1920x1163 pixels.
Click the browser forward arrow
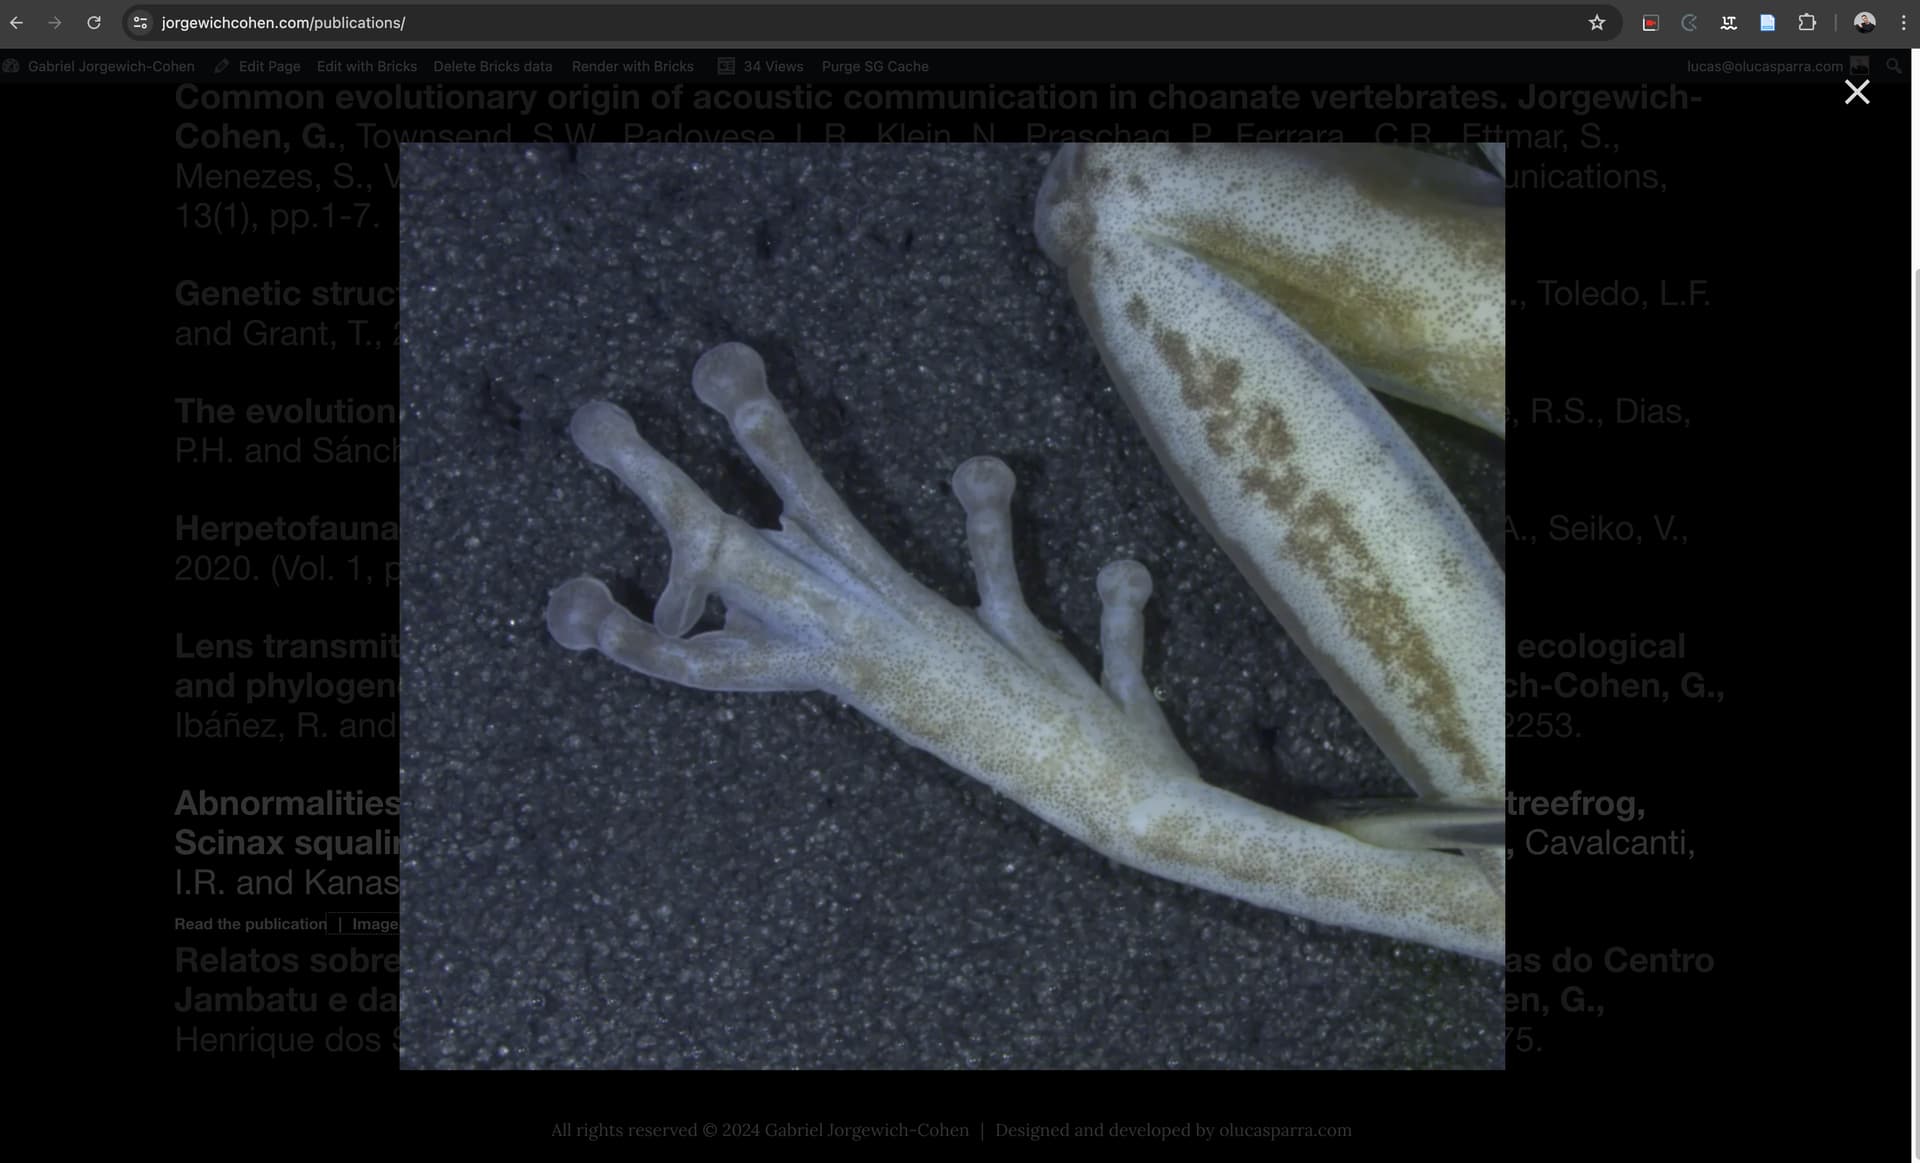pyautogui.click(x=55, y=22)
